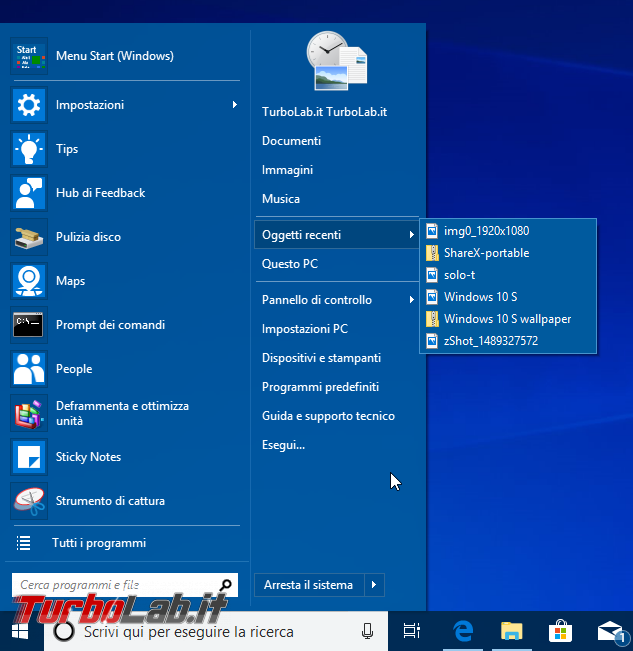Launch the Sticky Notes icon

coord(29,457)
